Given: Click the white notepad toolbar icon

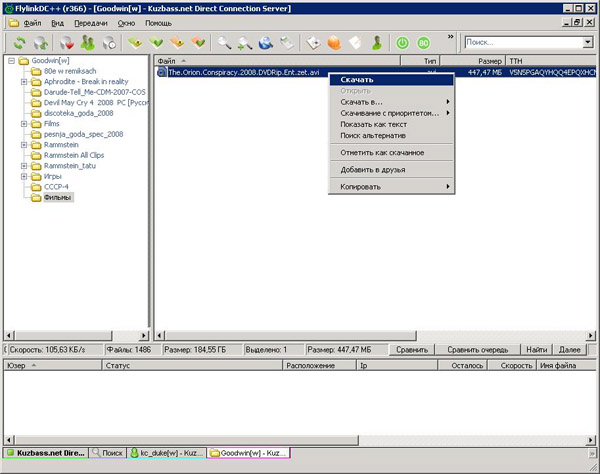Looking at the screenshot, I should pyautogui.click(x=355, y=43).
